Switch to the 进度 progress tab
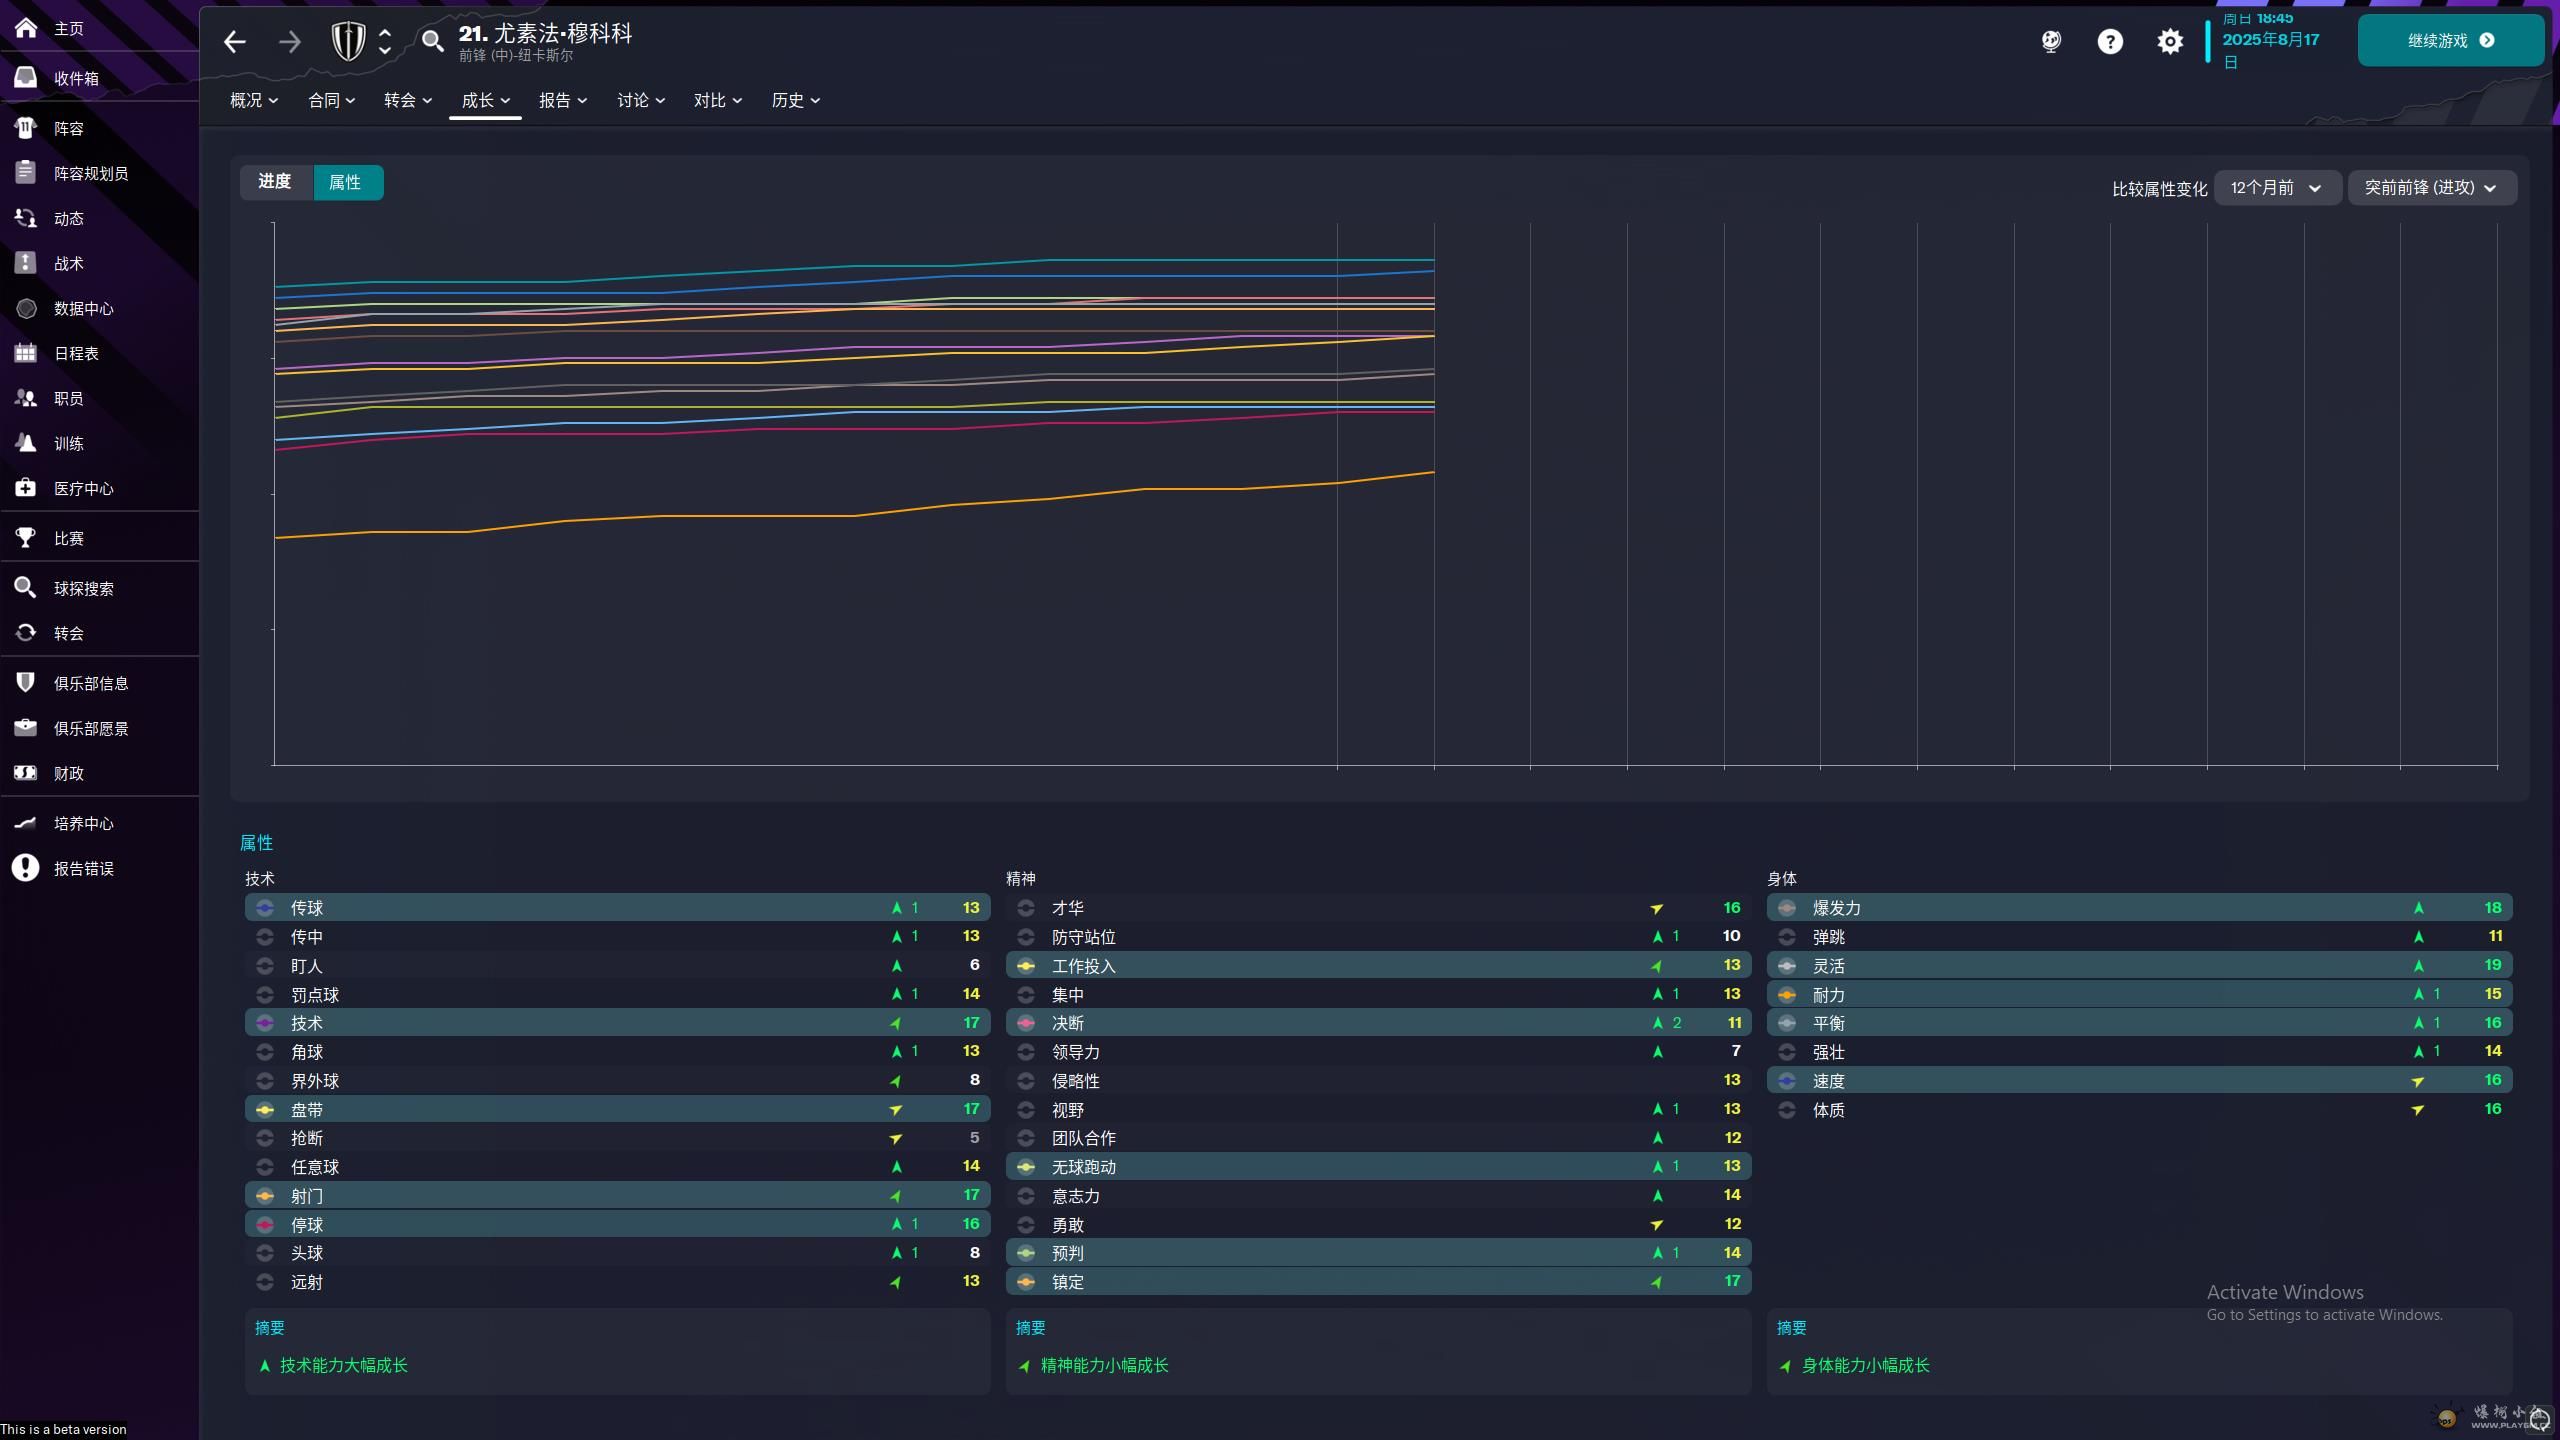Screen dimensions: 2560x1440 click(x=275, y=182)
